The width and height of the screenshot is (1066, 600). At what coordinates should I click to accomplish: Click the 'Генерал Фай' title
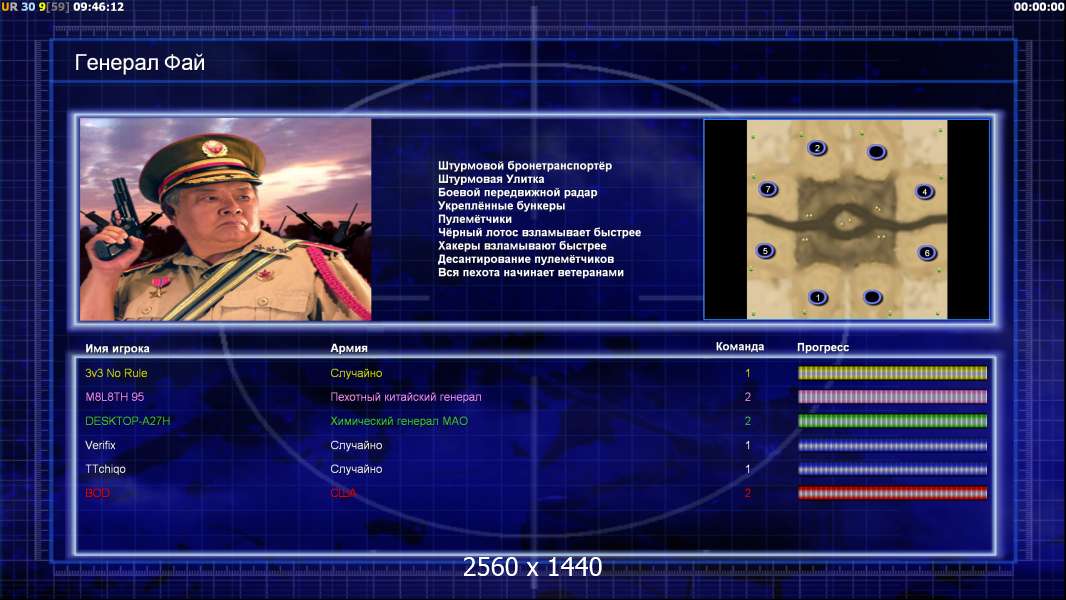tap(139, 63)
